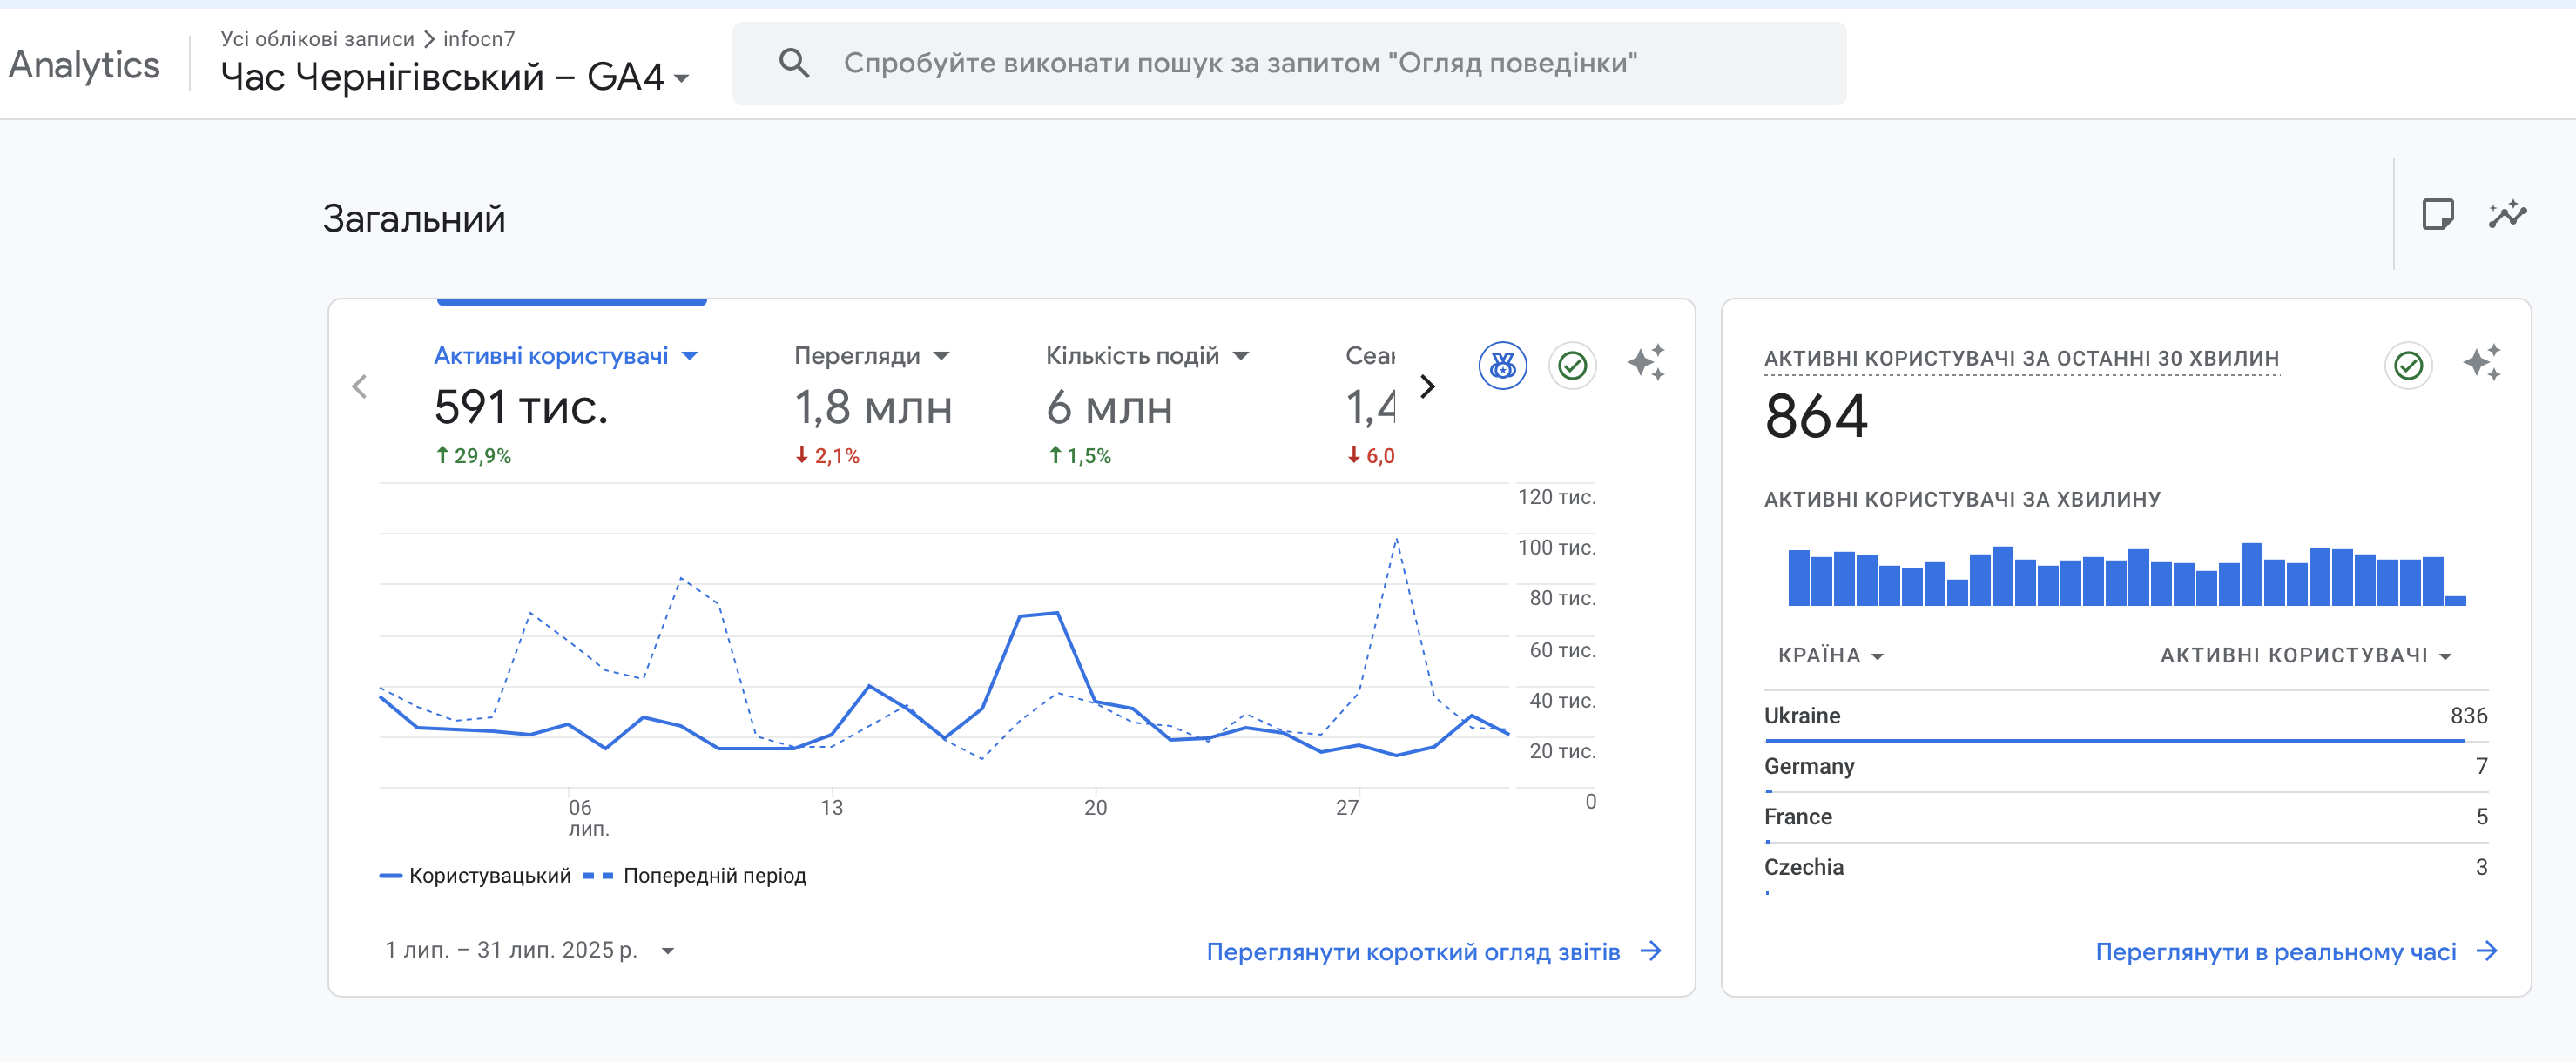
Task: Open the Активні користувачі metric dropdown
Action: pos(690,356)
